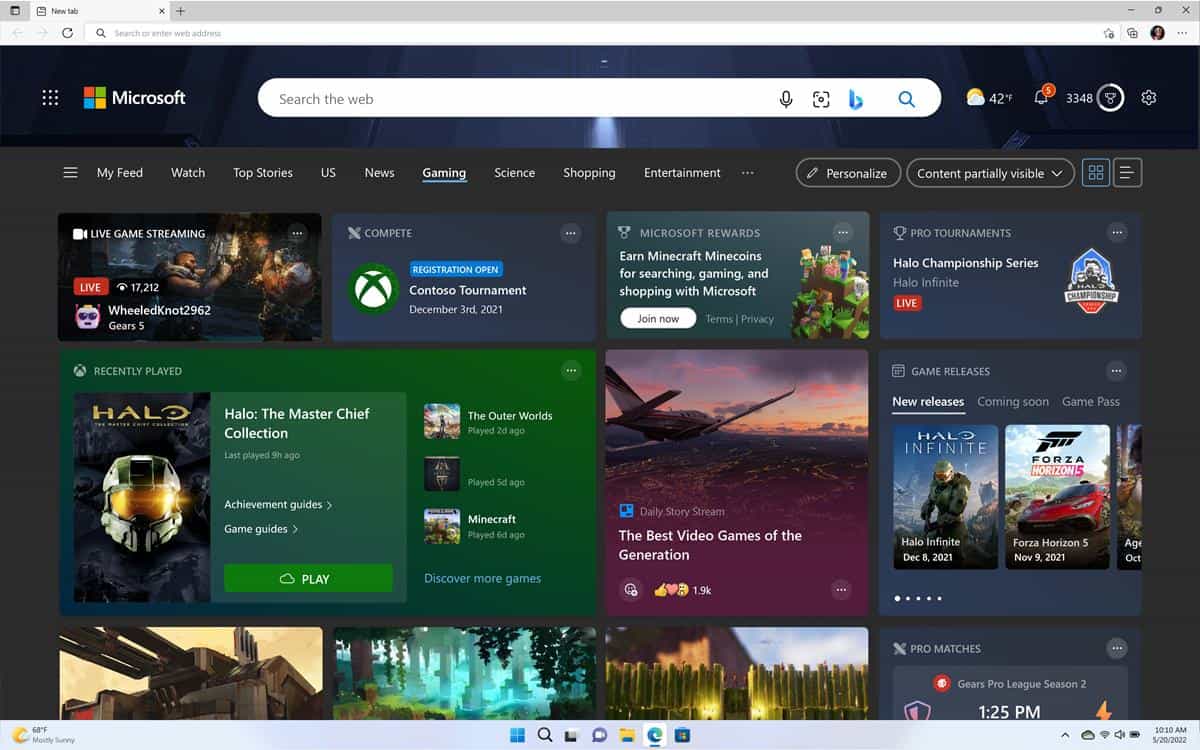Switch the feed layout to grid view
Image resolution: width=1200 pixels, height=750 pixels.
pyautogui.click(x=1096, y=172)
